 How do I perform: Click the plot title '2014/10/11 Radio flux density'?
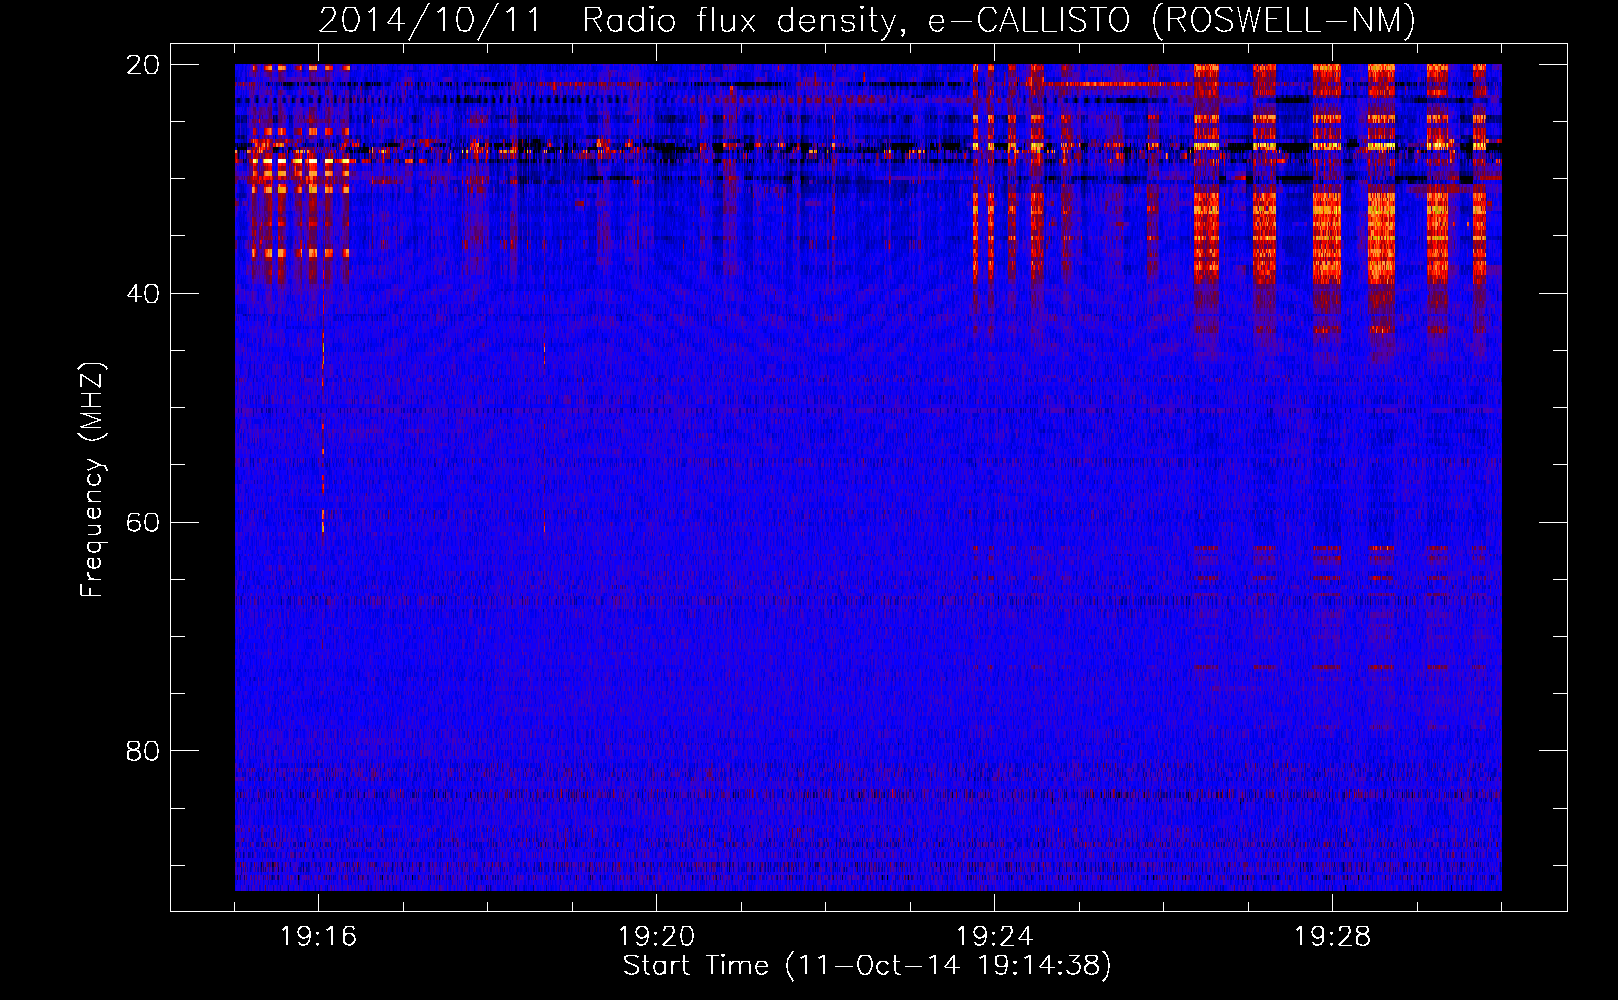pos(868,20)
